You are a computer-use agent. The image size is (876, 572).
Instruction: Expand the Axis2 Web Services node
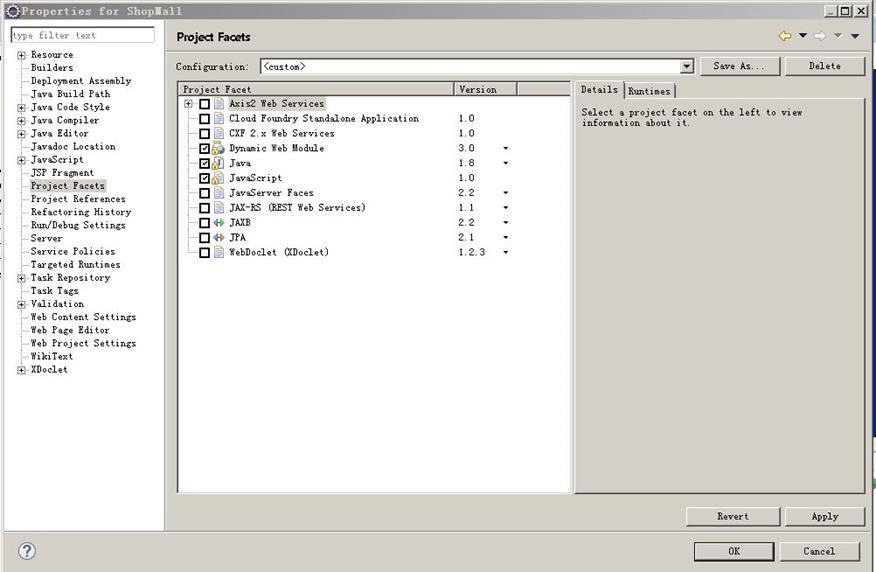click(189, 104)
